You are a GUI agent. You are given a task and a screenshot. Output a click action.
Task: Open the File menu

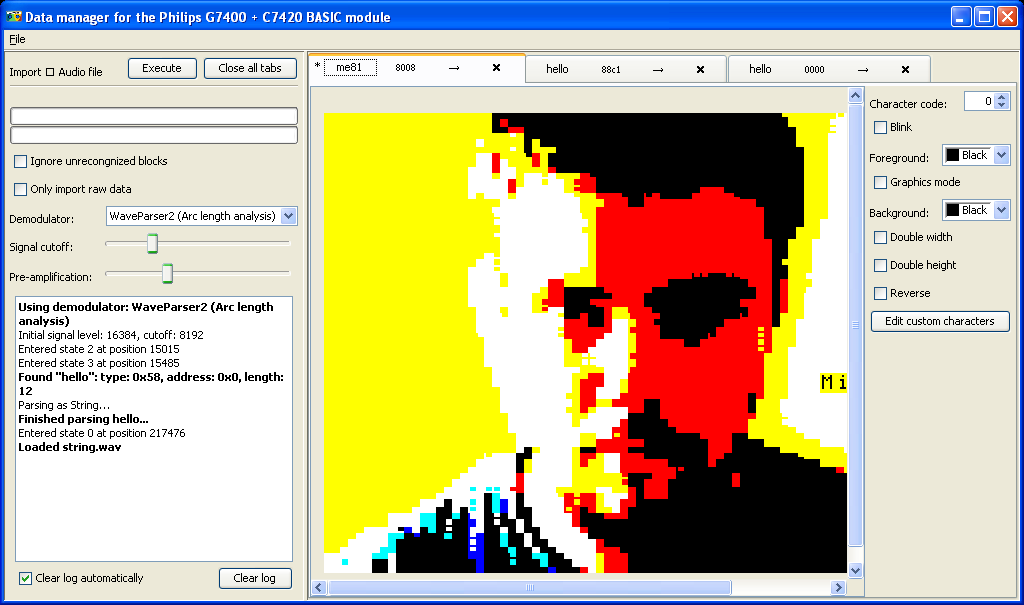coord(17,39)
